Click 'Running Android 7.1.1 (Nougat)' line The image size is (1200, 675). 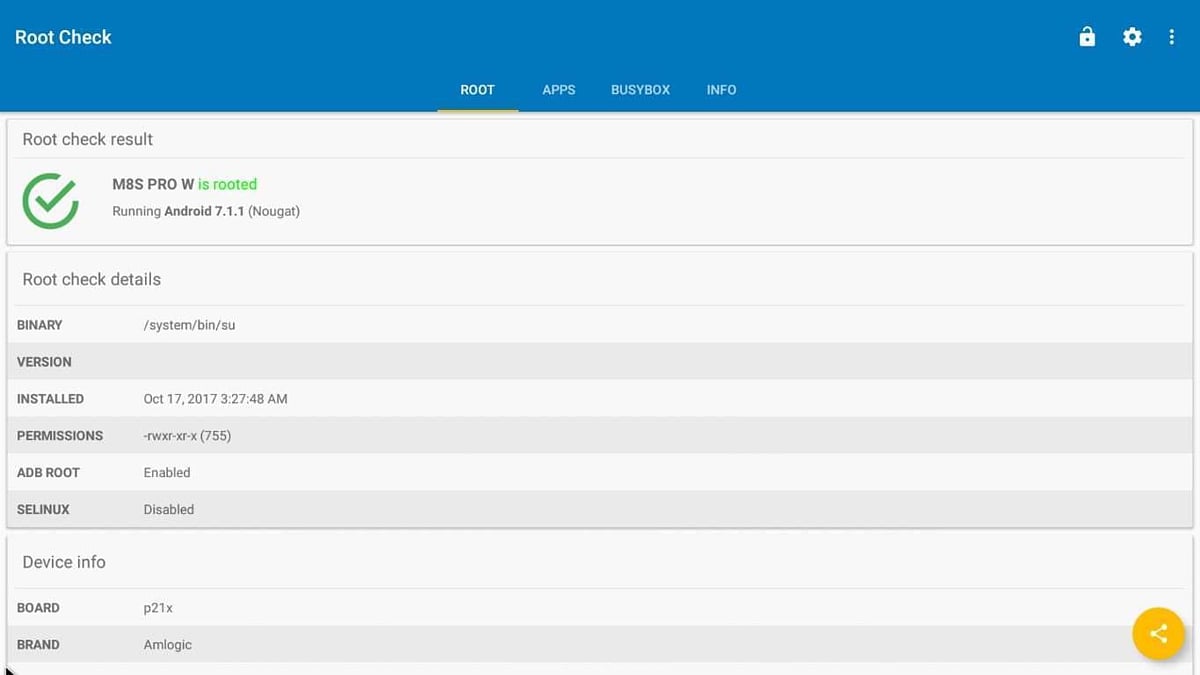tap(206, 211)
